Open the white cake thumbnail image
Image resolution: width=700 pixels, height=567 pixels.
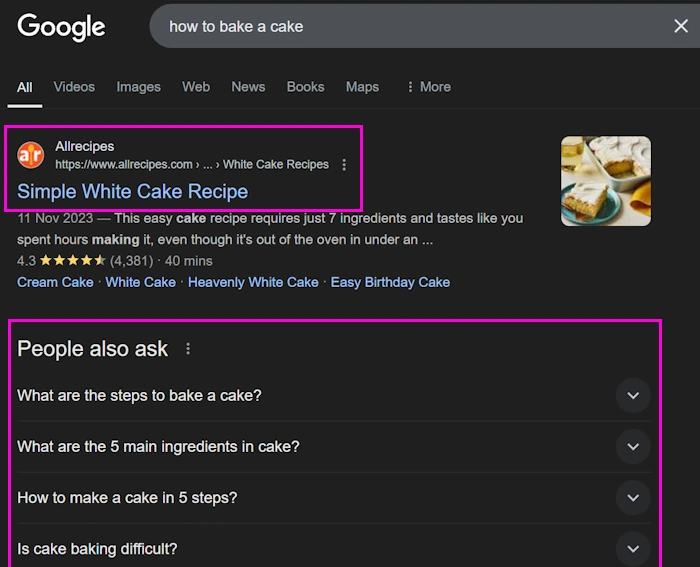click(x=606, y=181)
